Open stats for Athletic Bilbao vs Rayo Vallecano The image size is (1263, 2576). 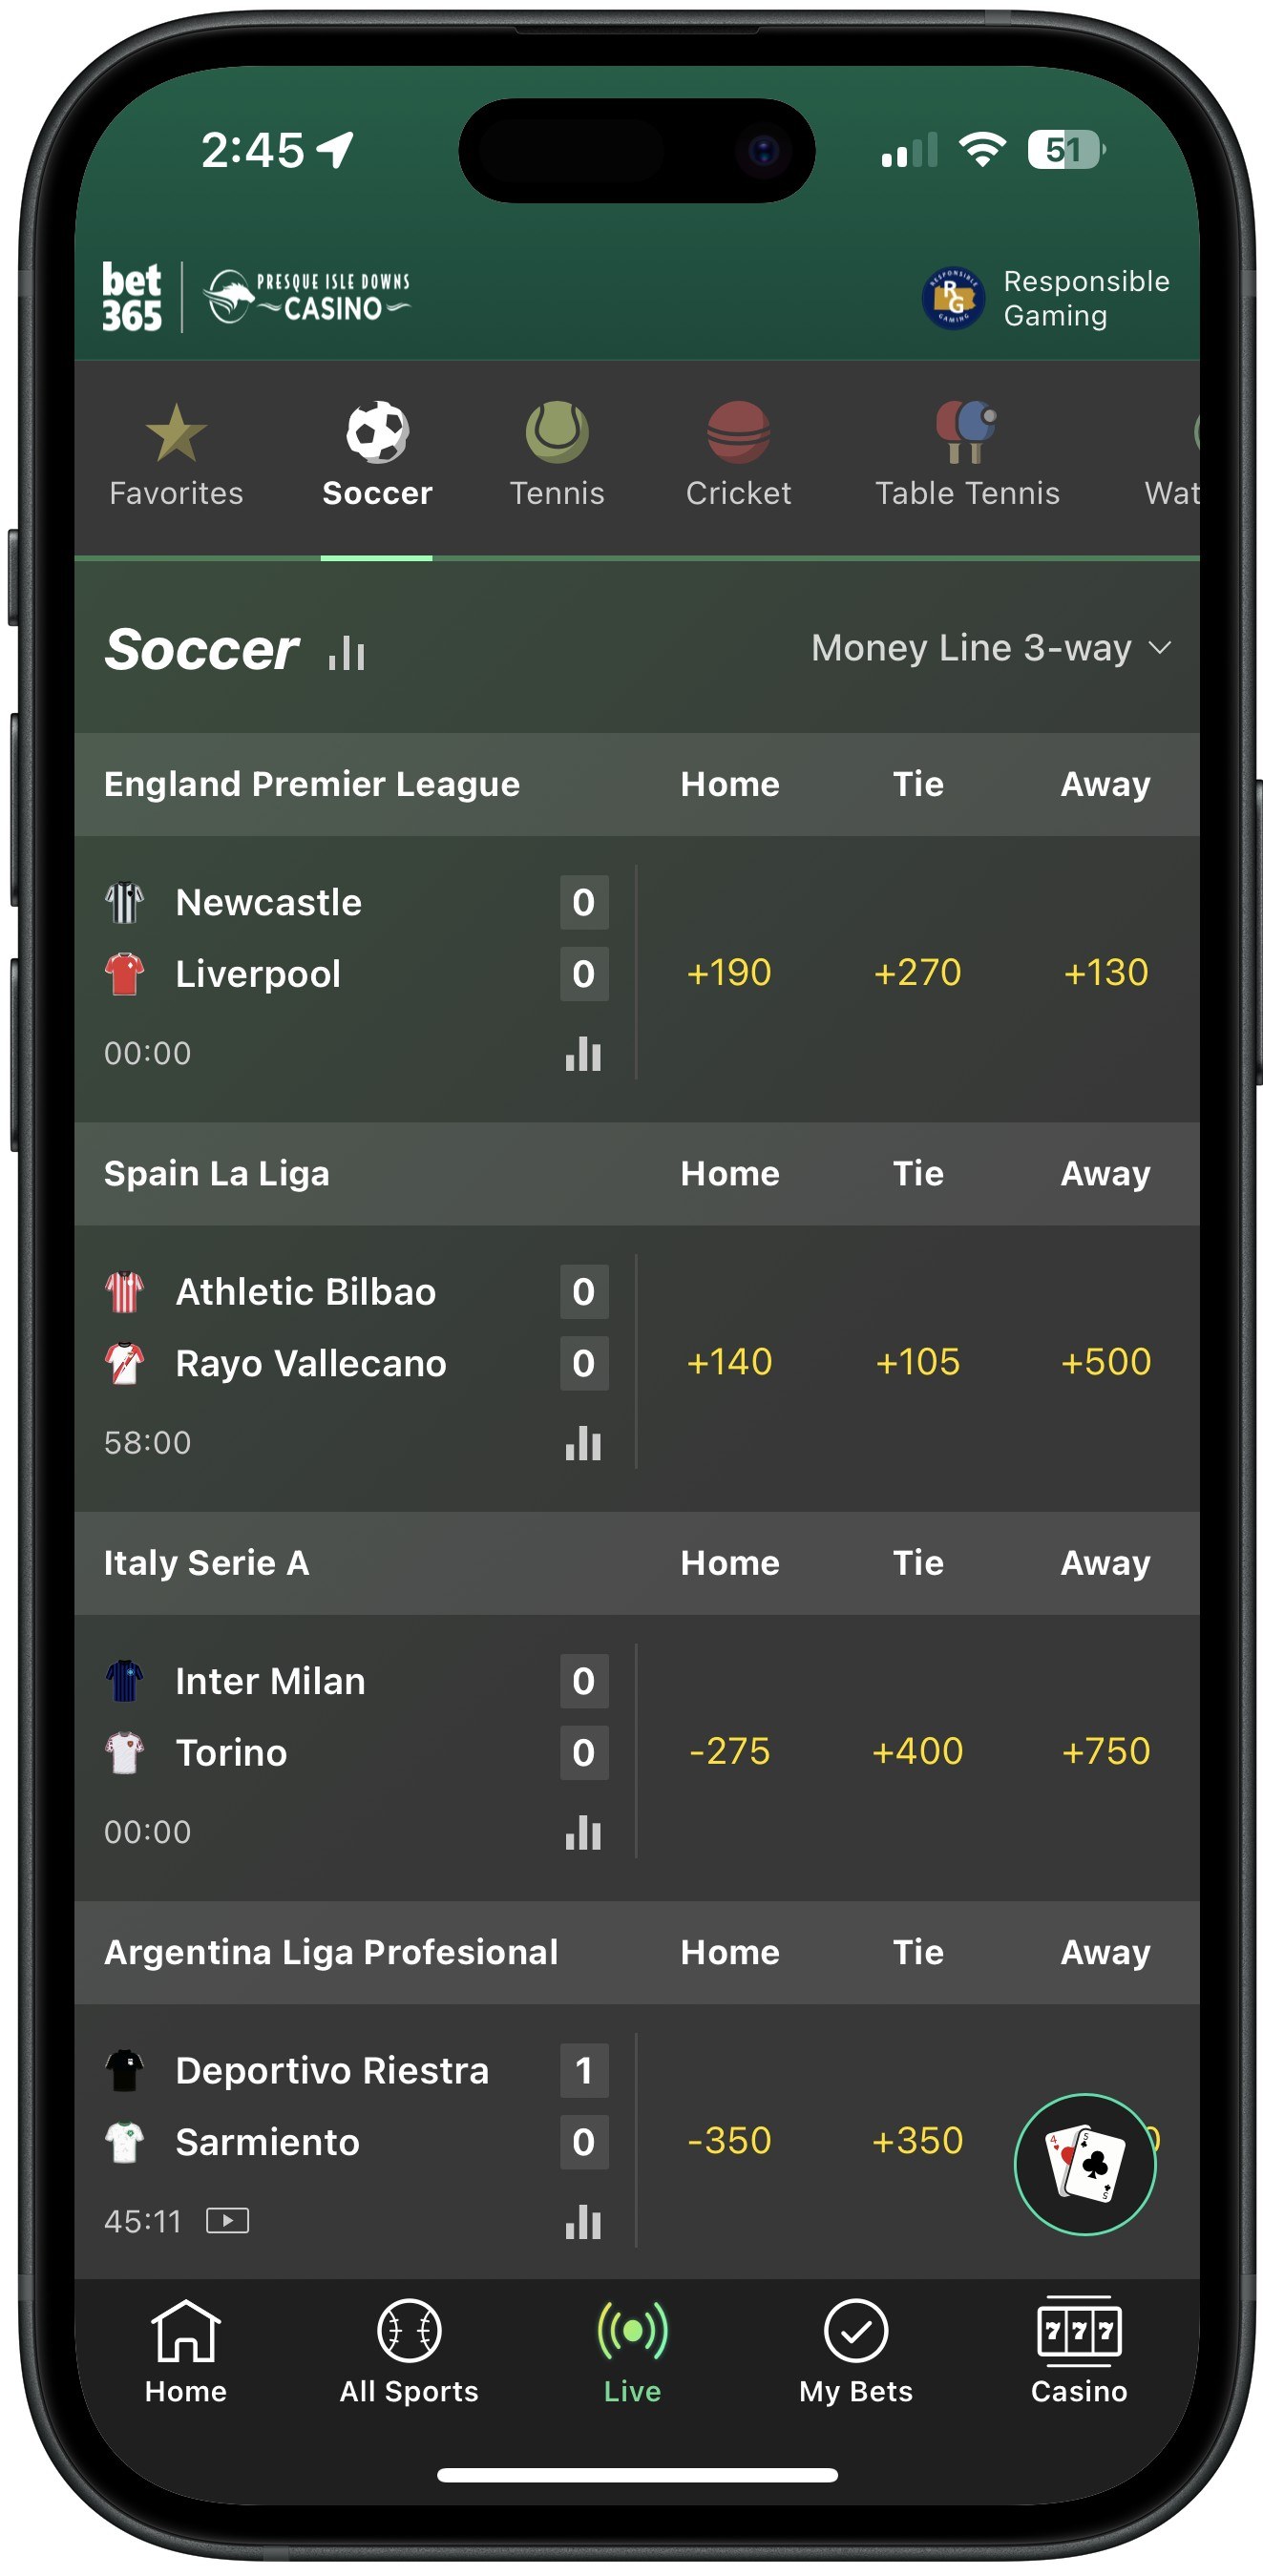(583, 1442)
